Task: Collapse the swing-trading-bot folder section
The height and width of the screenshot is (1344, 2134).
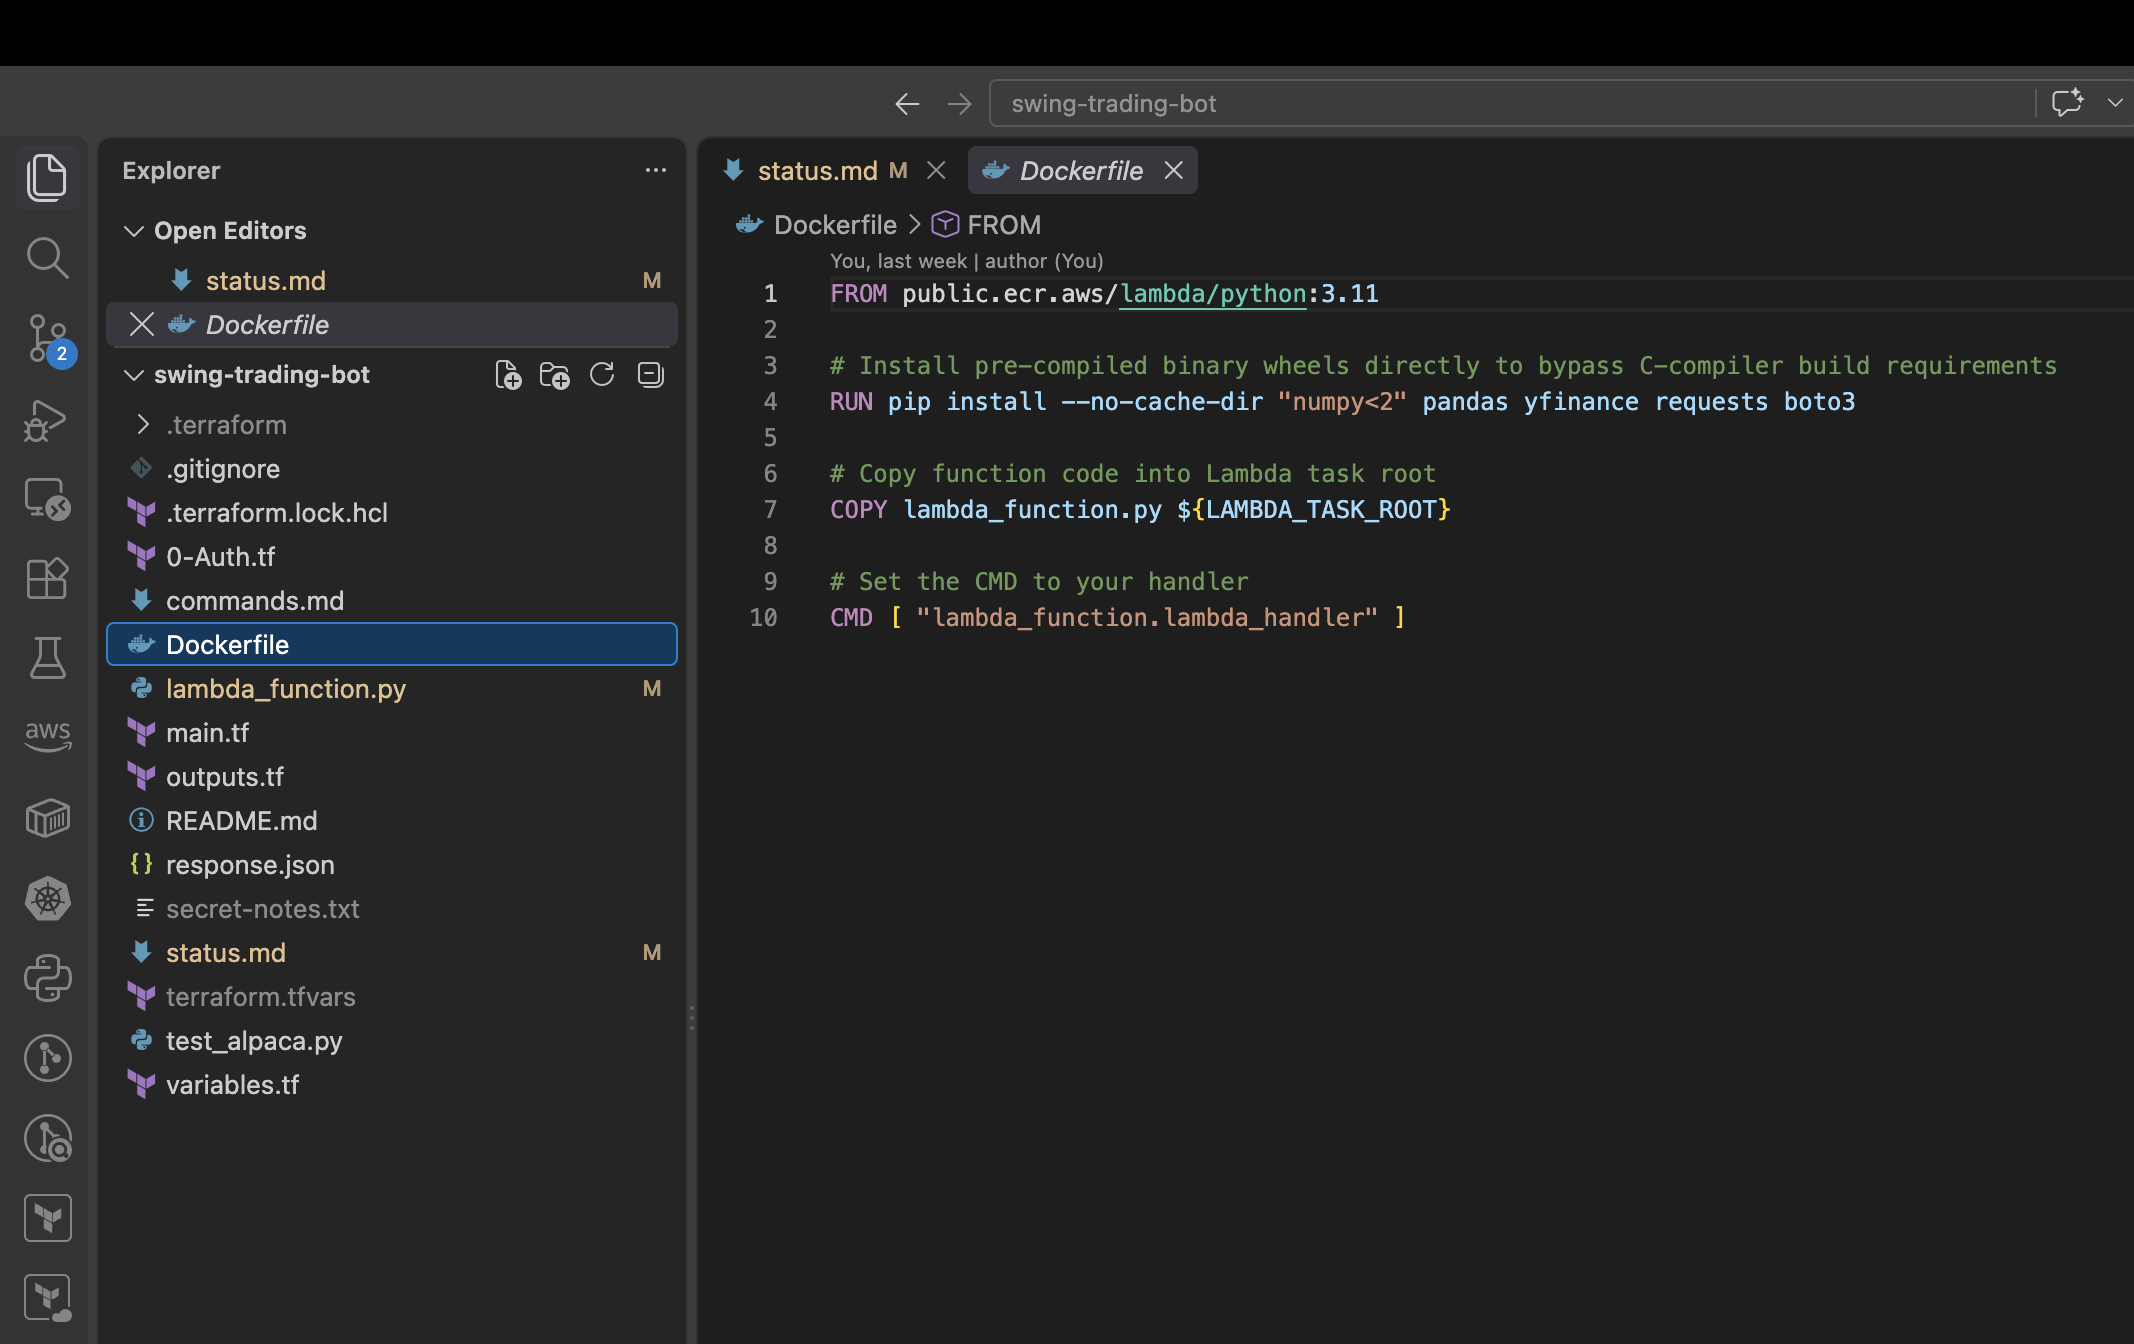Action: 133,375
